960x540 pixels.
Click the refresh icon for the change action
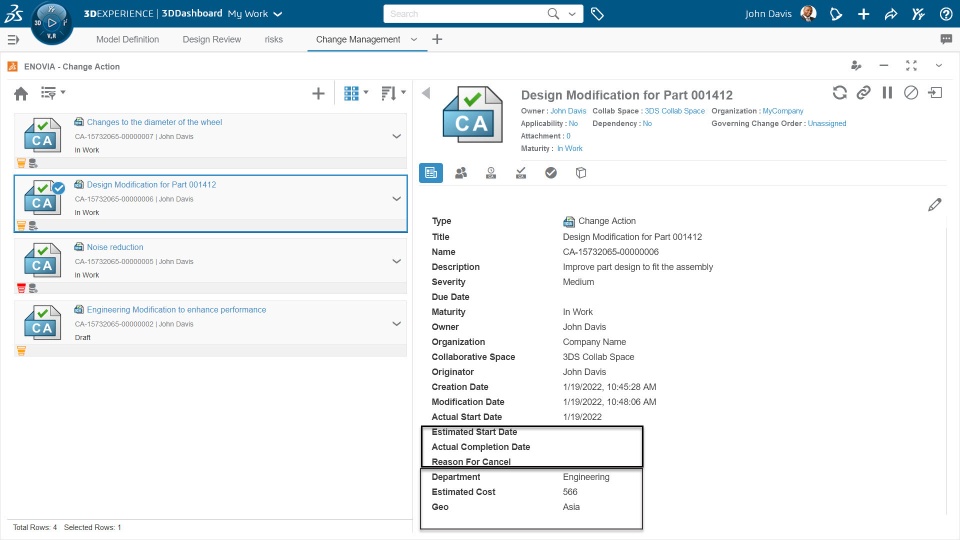pyautogui.click(x=840, y=93)
